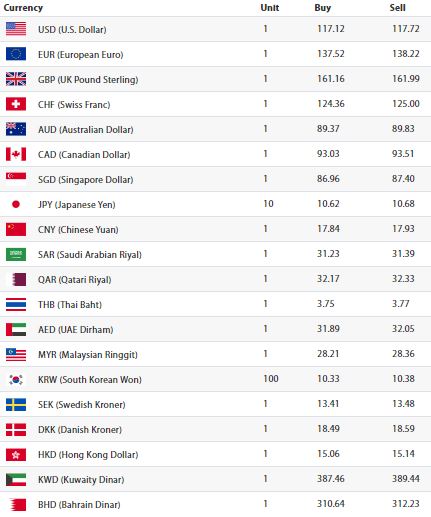Click the UK flag icon
Image resolution: width=431 pixels, height=517 pixels.
point(16,79)
